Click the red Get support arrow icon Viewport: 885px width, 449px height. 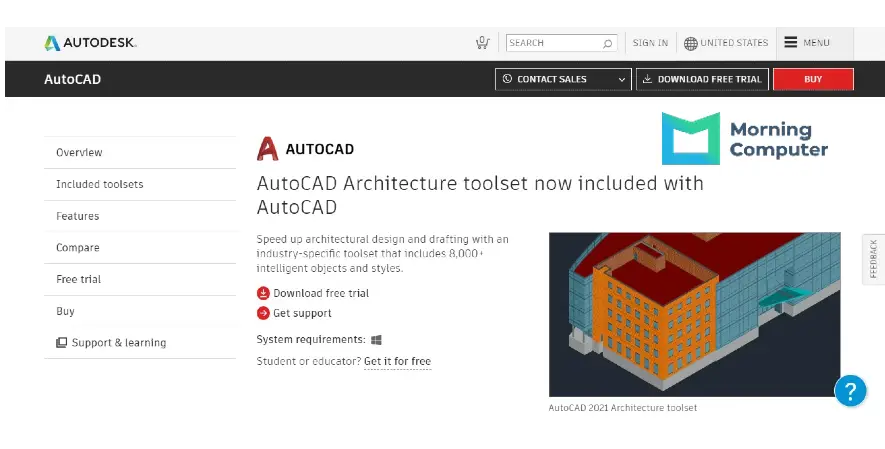pos(263,313)
